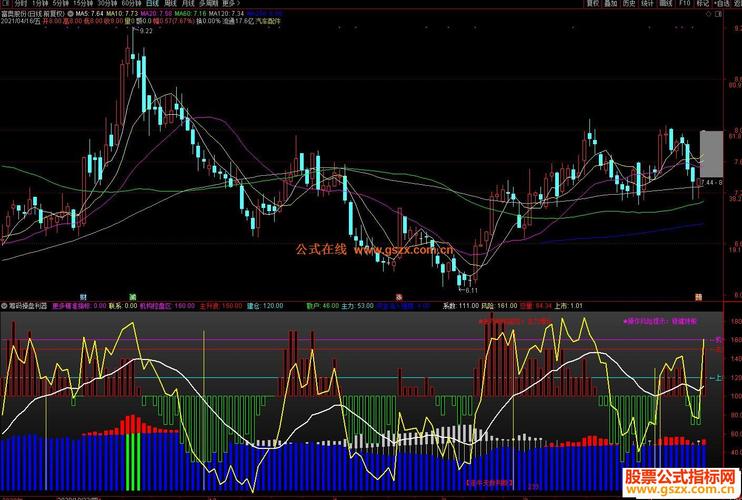Click the orange marker icon at chart bottom right
The image size is (742, 500).
pyautogui.click(x=698, y=297)
